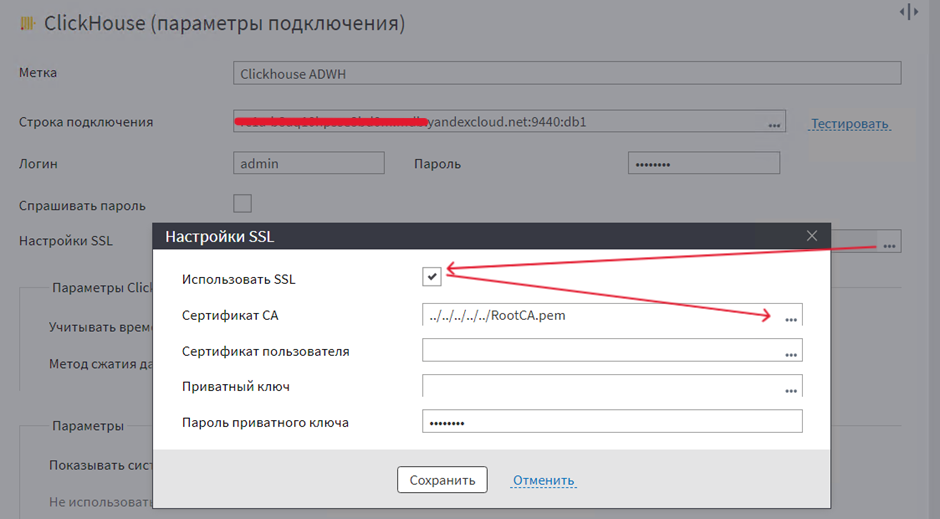Click the Метка label
Image resolution: width=940 pixels, height=519 pixels.
pos(38,73)
